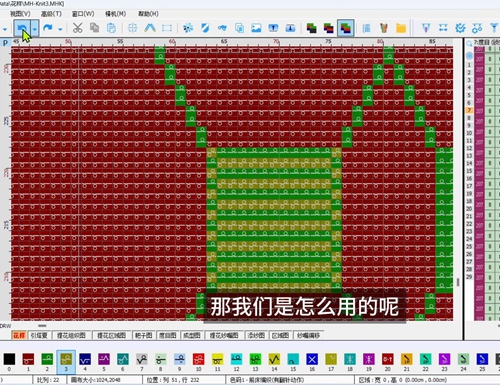500x385 pixels.
Task: Select highlighted row 7 in right panel
Action: (469, 110)
